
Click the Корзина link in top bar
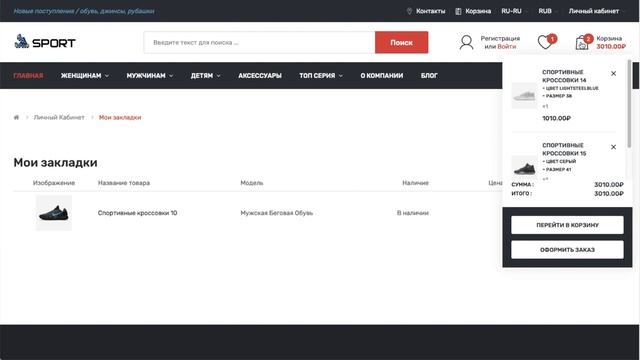click(x=478, y=11)
